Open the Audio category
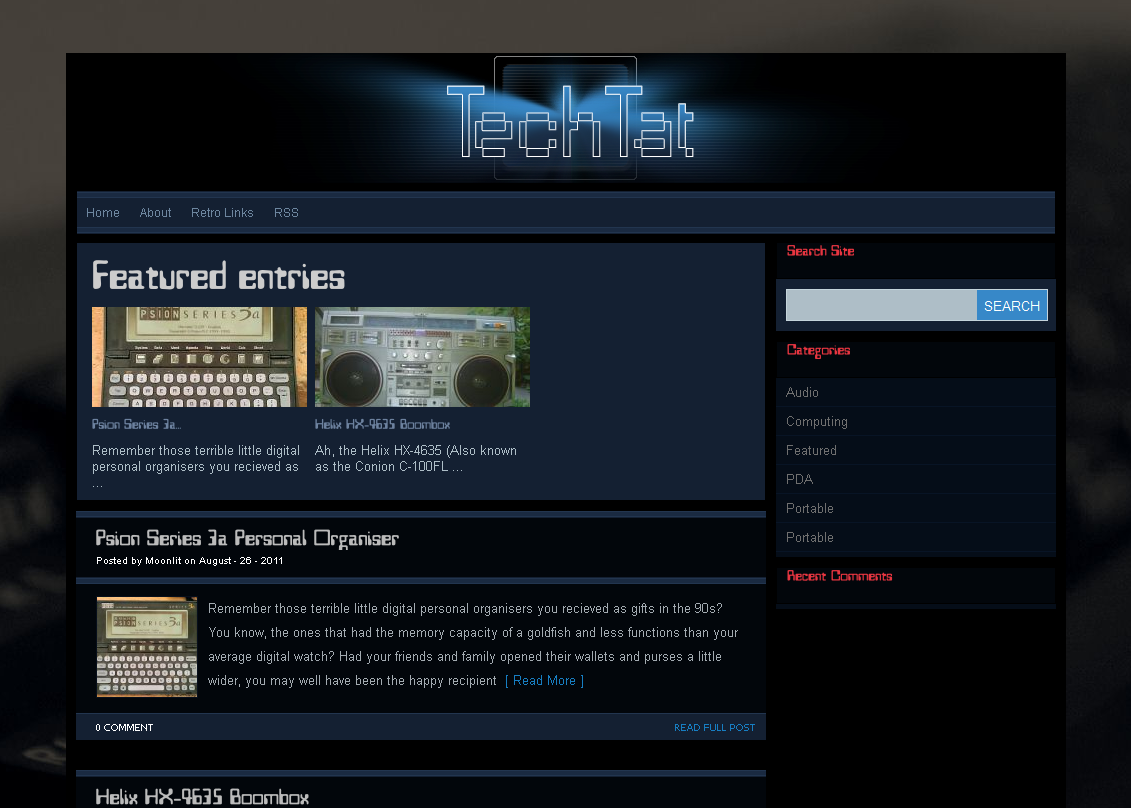Viewport: 1131px width, 808px height. coord(802,392)
